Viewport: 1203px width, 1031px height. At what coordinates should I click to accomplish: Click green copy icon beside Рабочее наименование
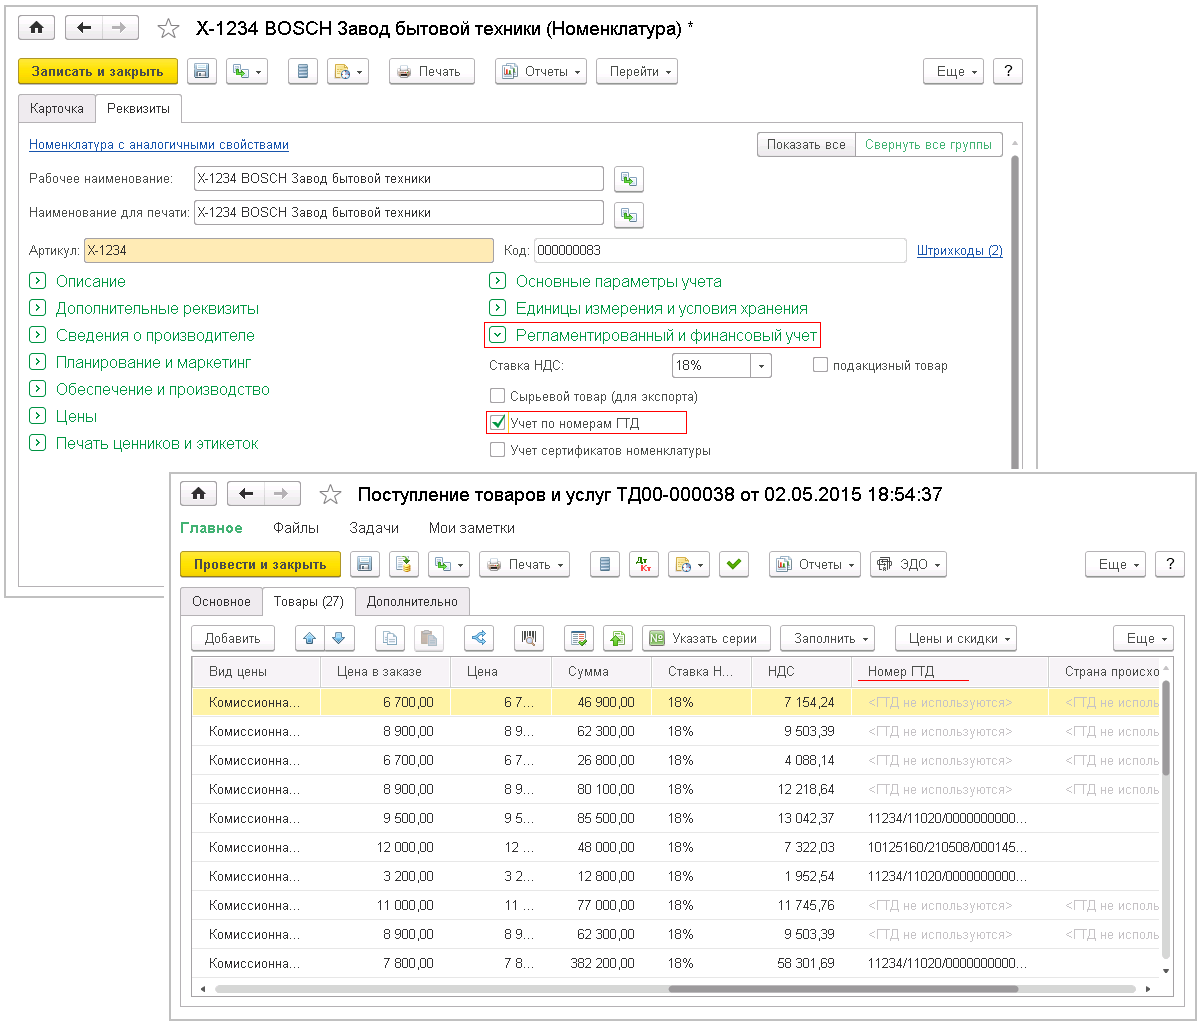(628, 180)
